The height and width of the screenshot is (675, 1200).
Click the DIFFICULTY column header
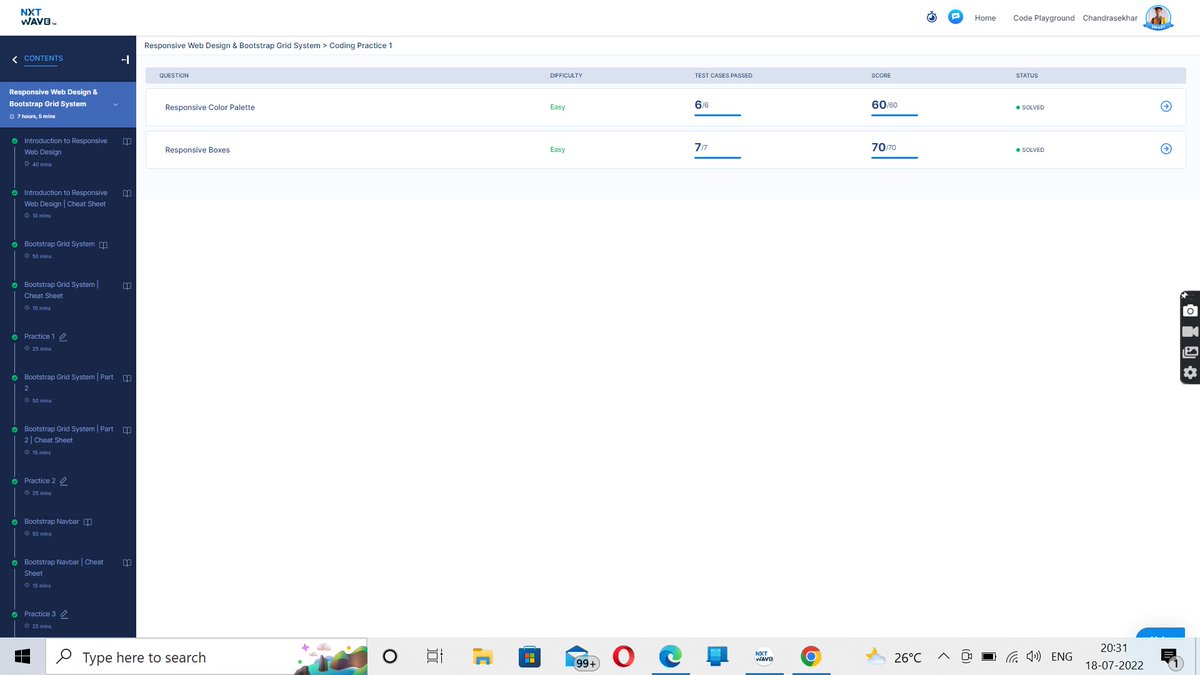tap(566, 76)
